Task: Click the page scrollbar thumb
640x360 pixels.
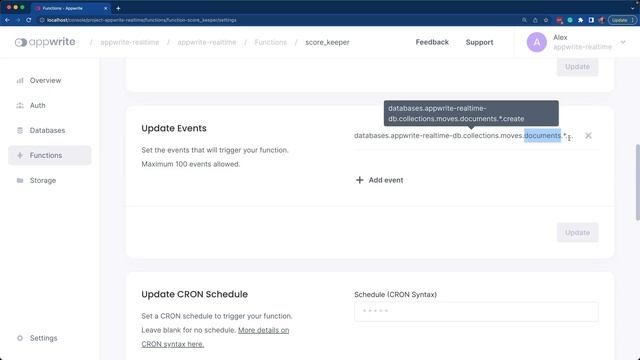Action: (x=637, y=182)
